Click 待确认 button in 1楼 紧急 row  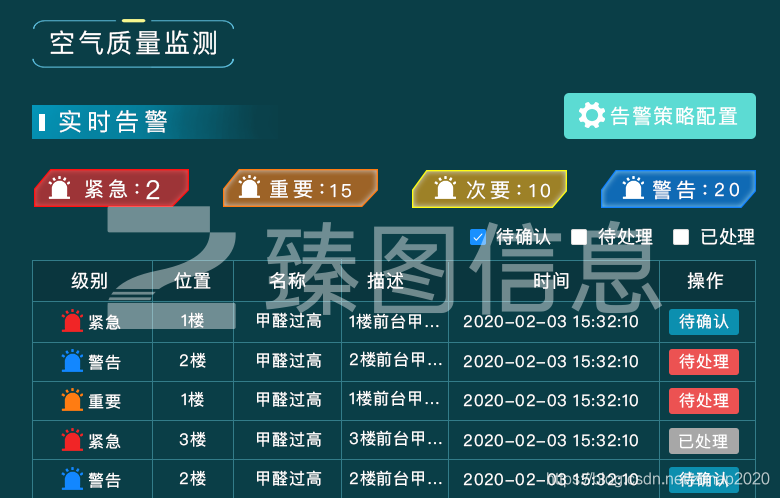click(704, 321)
